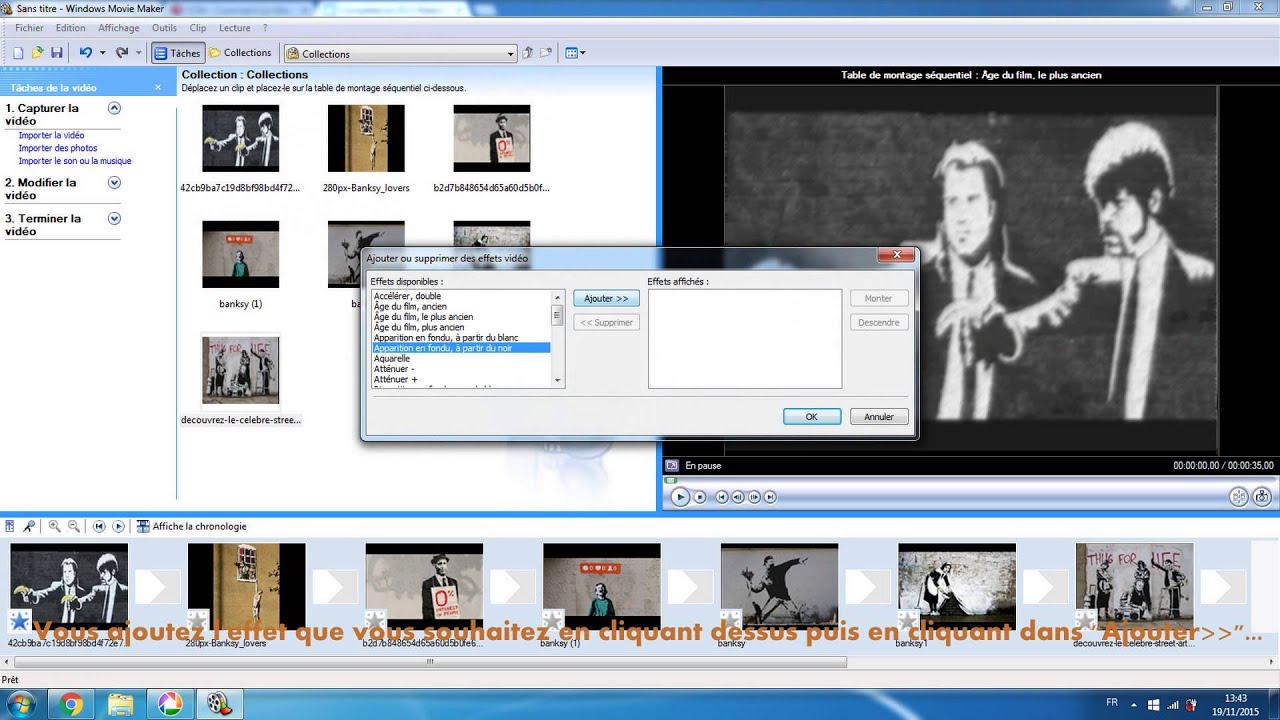Expand the Modifier la vidéo section
This screenshot has width=1280, height=720.
tap(114, 182)
